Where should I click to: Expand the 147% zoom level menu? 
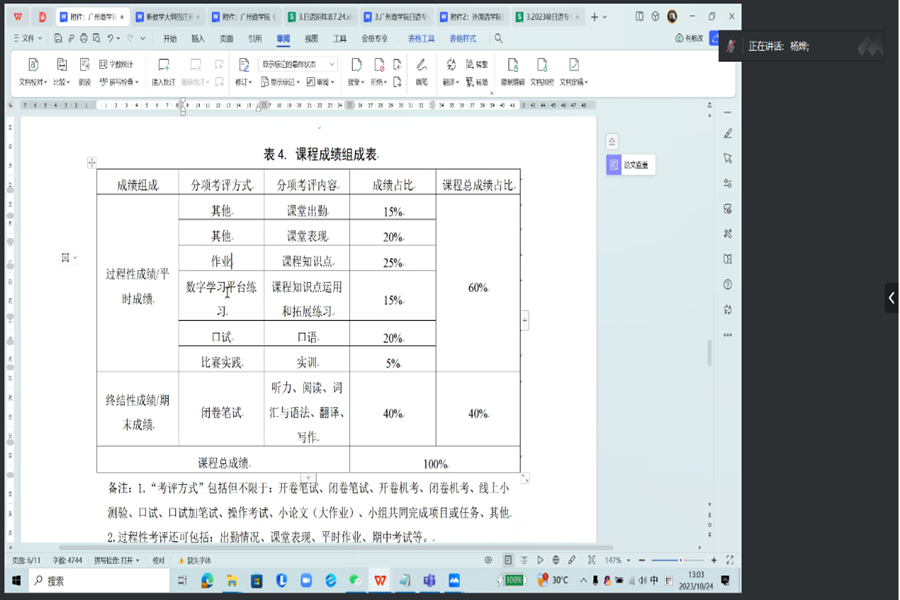coord(616,560)
